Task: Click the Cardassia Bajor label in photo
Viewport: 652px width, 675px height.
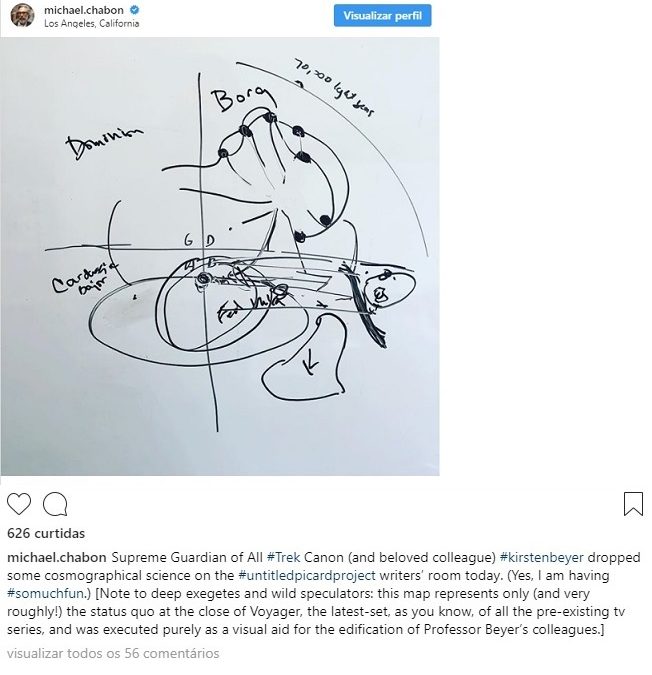Action: coord(83,280)
